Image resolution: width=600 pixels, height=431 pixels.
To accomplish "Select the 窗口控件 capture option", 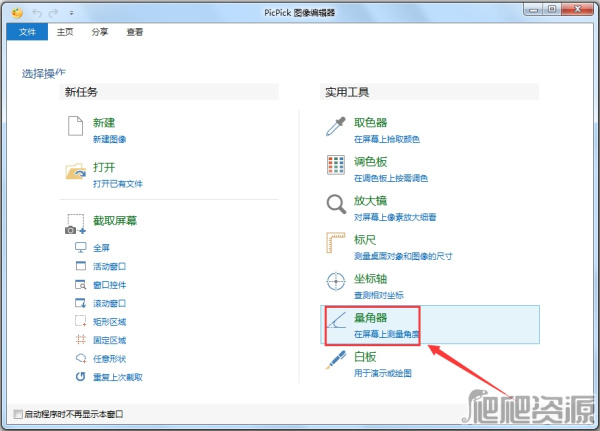I will 109,285.
